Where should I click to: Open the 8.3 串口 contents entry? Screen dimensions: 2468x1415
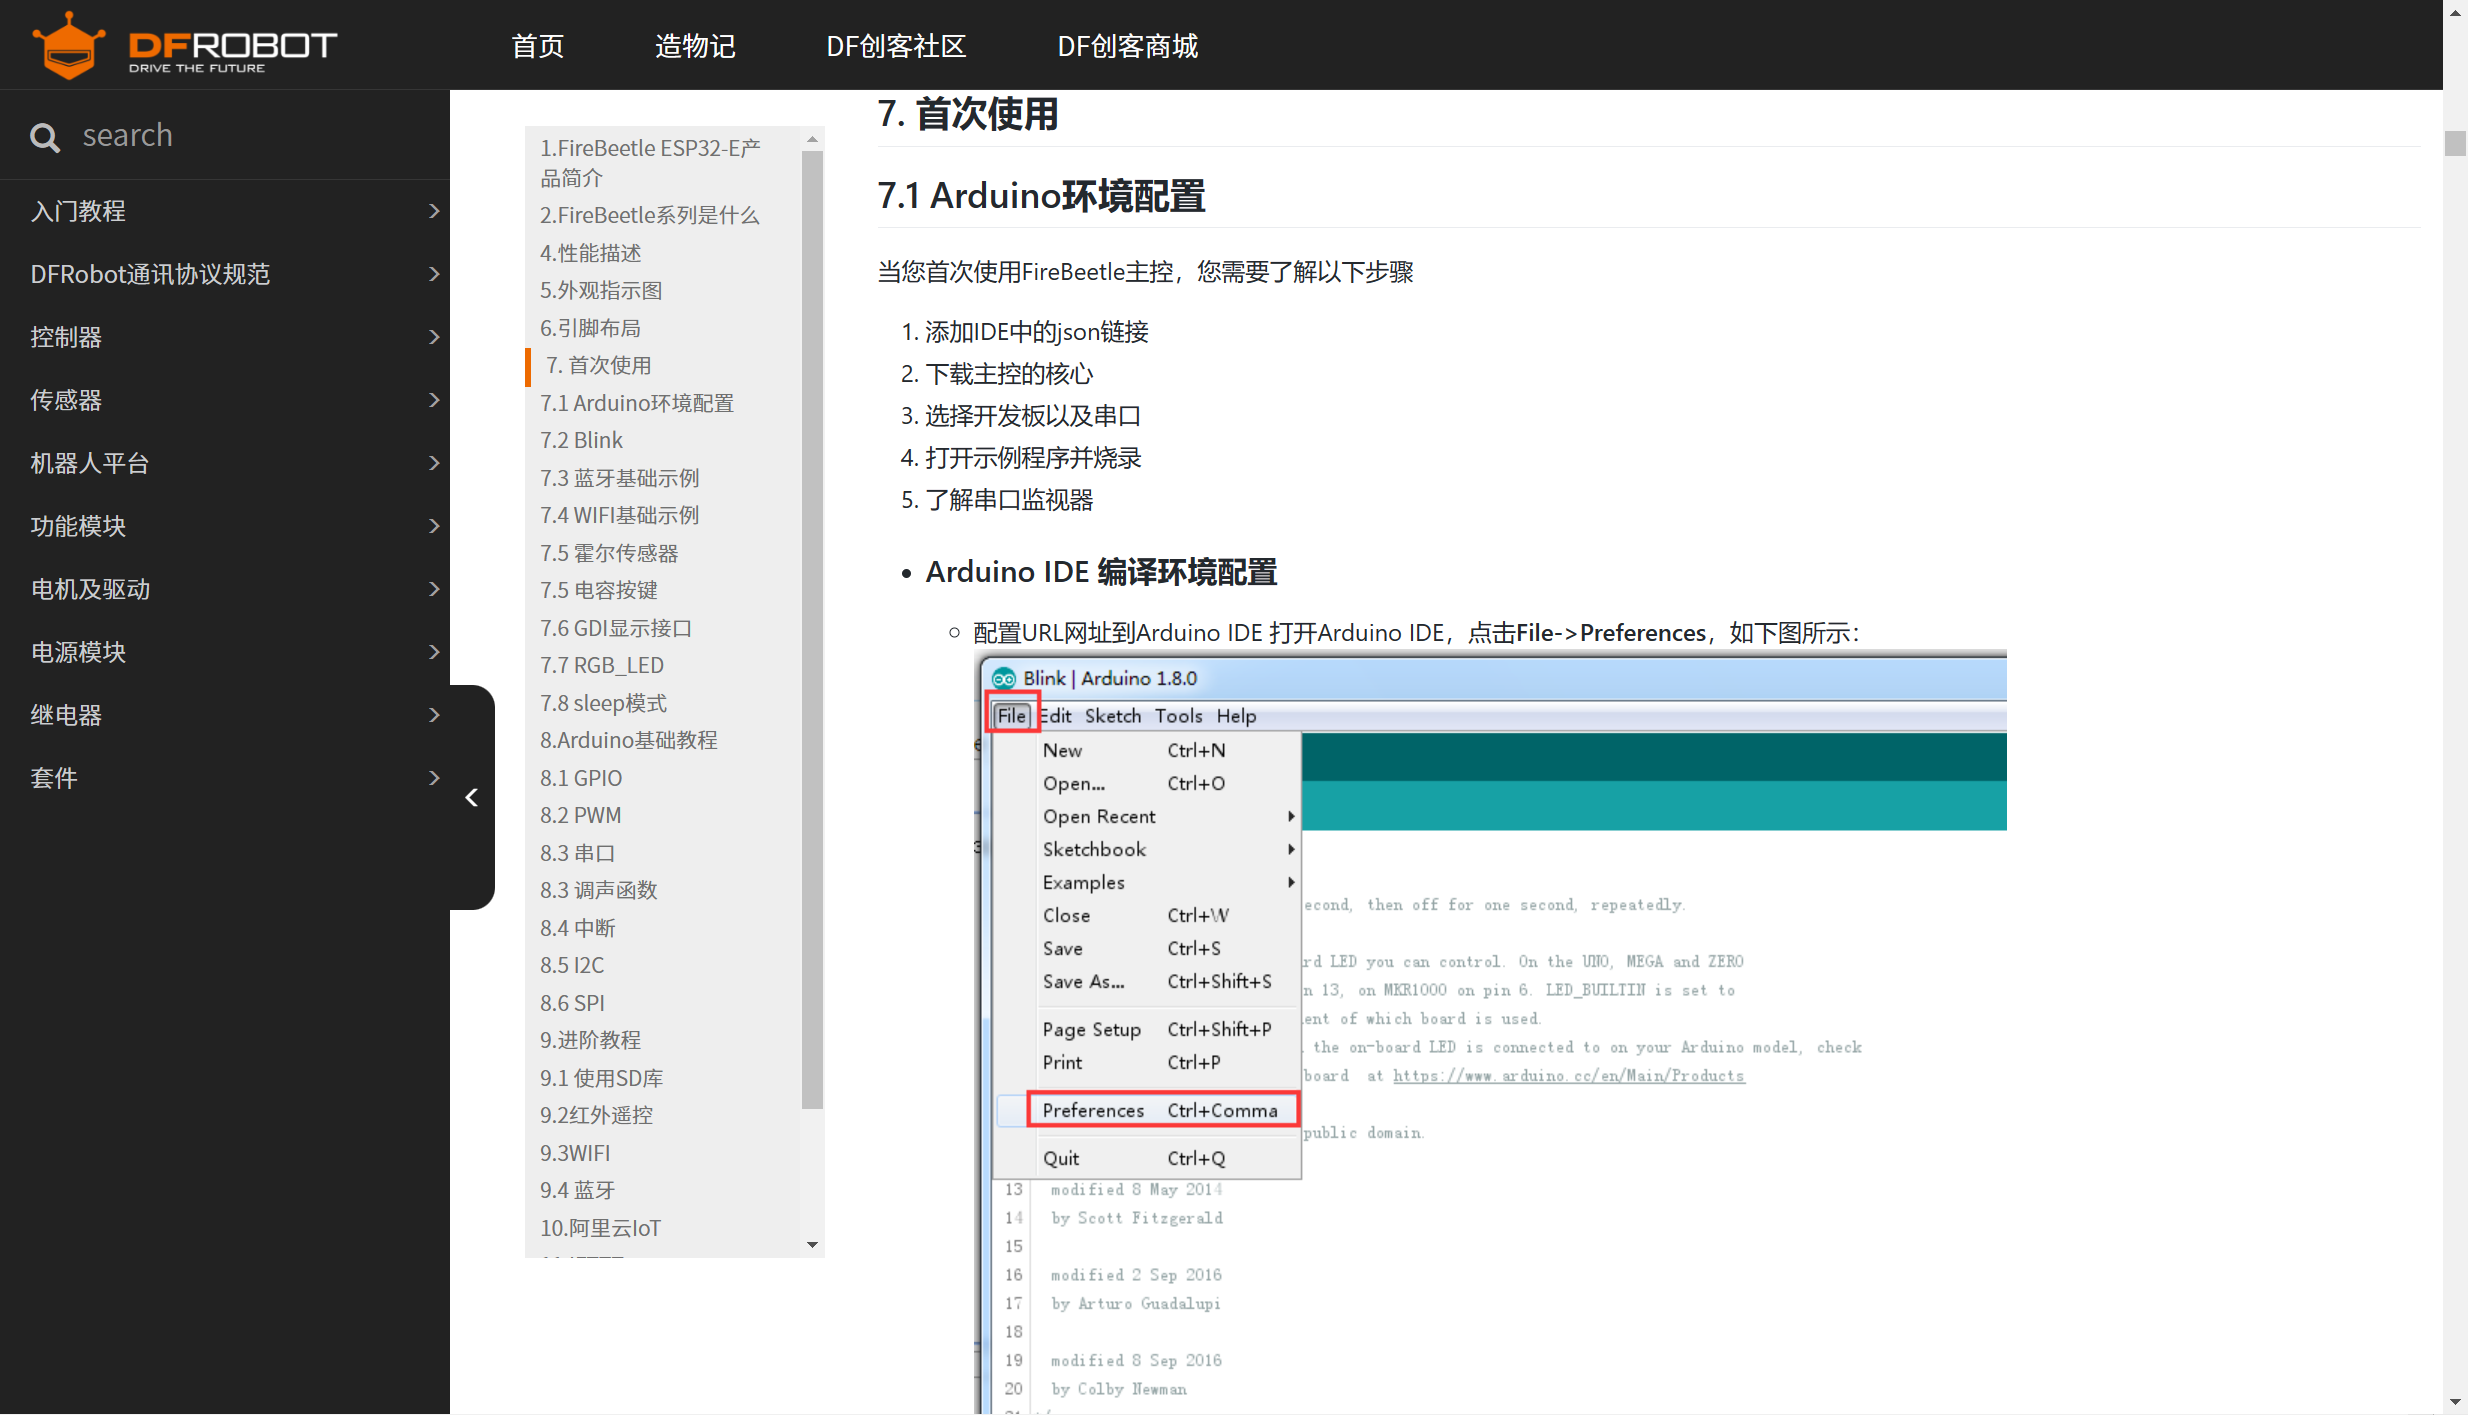[x=578, y=853]
